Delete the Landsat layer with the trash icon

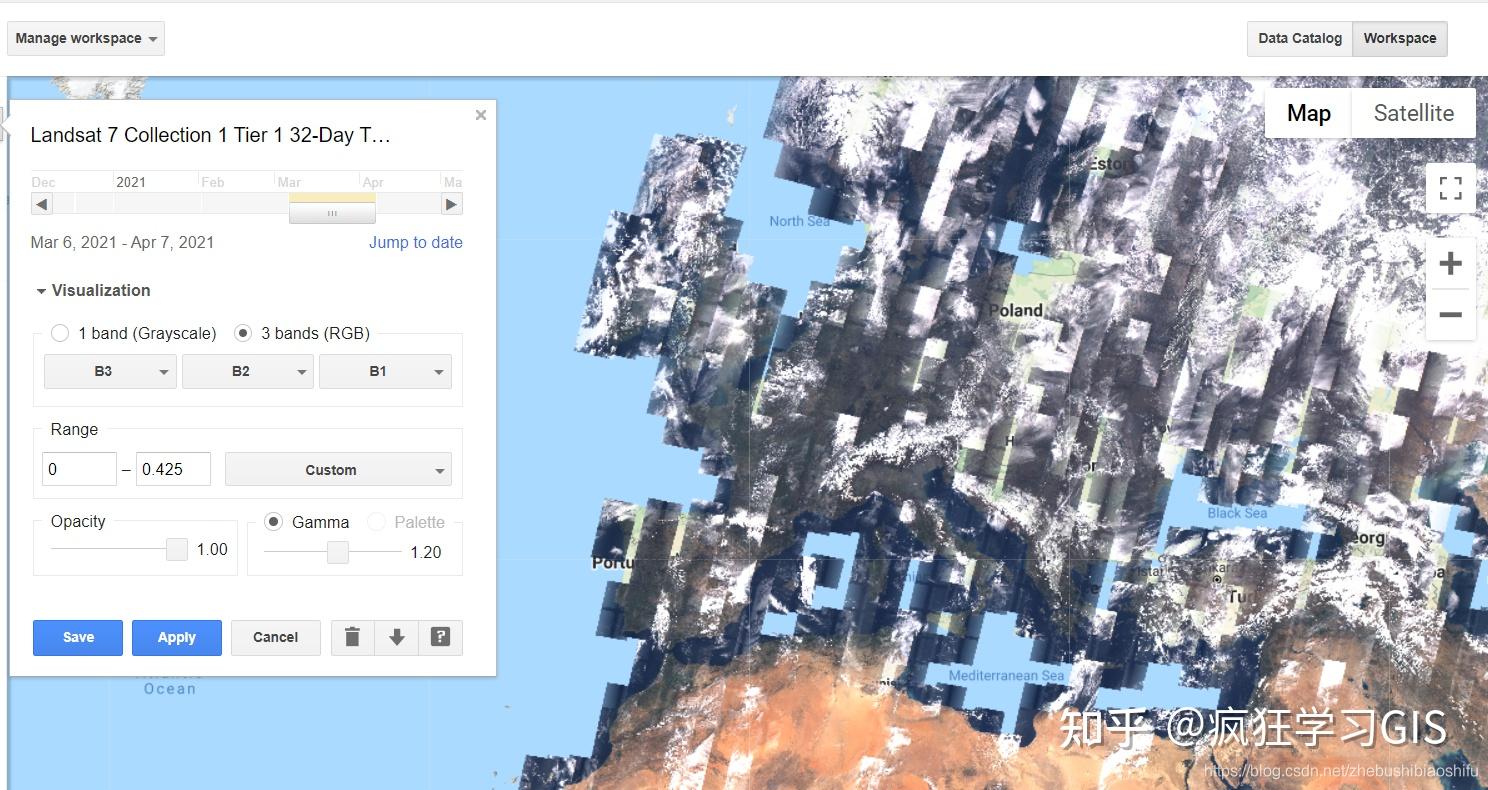point(352,637)
